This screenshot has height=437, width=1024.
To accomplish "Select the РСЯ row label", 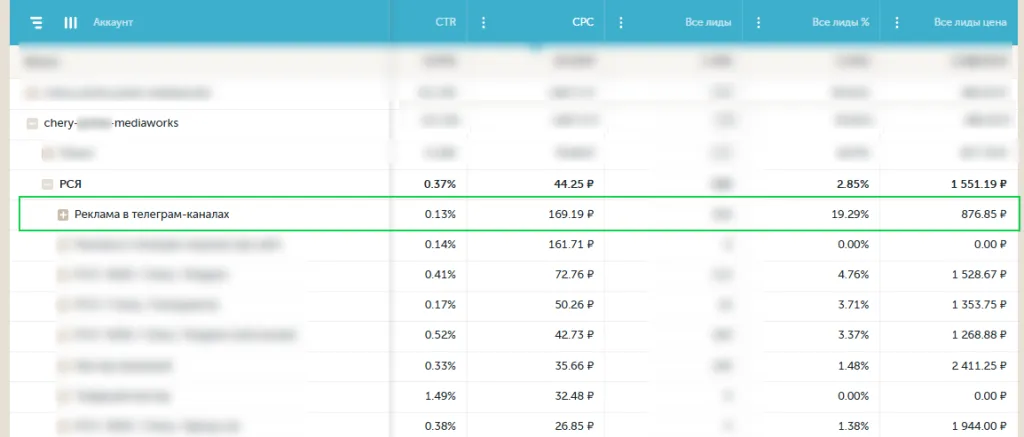I will (x=70, y=184).
